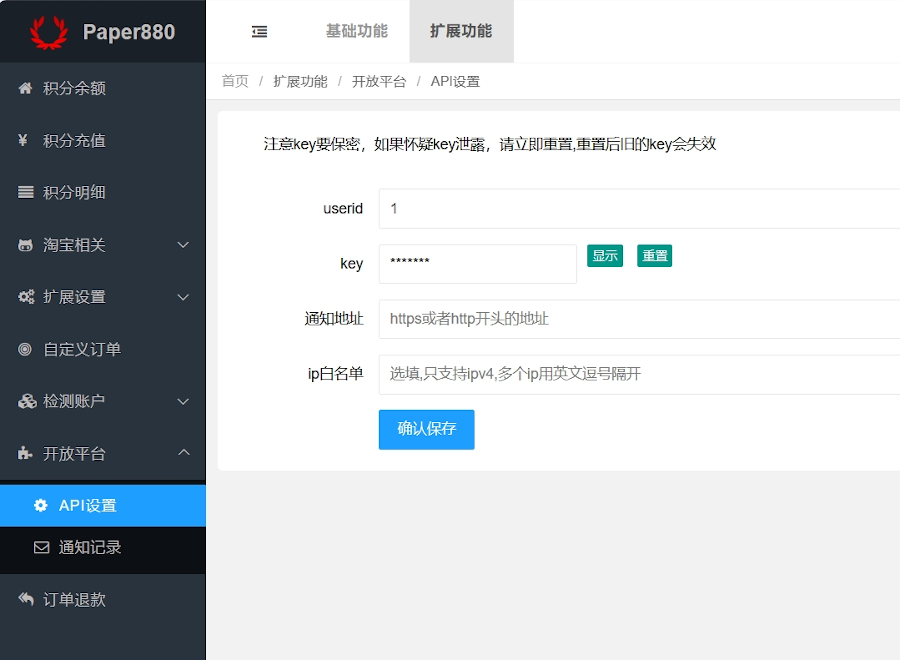Focus the userid input field
The image size is (900, 660).
coord(639,208)
